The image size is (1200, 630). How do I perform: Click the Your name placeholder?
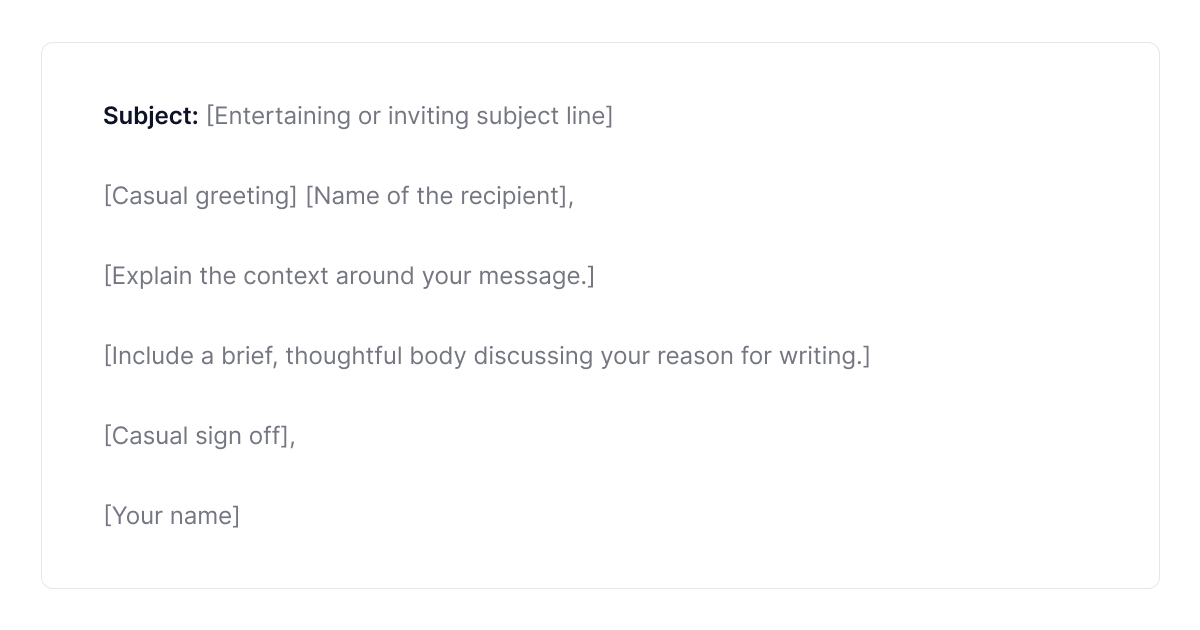click(172, 516)
